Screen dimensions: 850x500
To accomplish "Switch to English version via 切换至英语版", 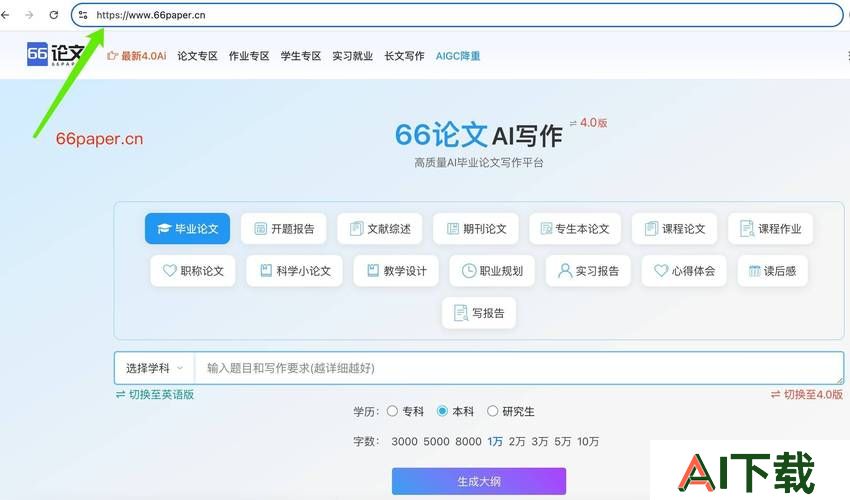I will click(x=154, y=395).
